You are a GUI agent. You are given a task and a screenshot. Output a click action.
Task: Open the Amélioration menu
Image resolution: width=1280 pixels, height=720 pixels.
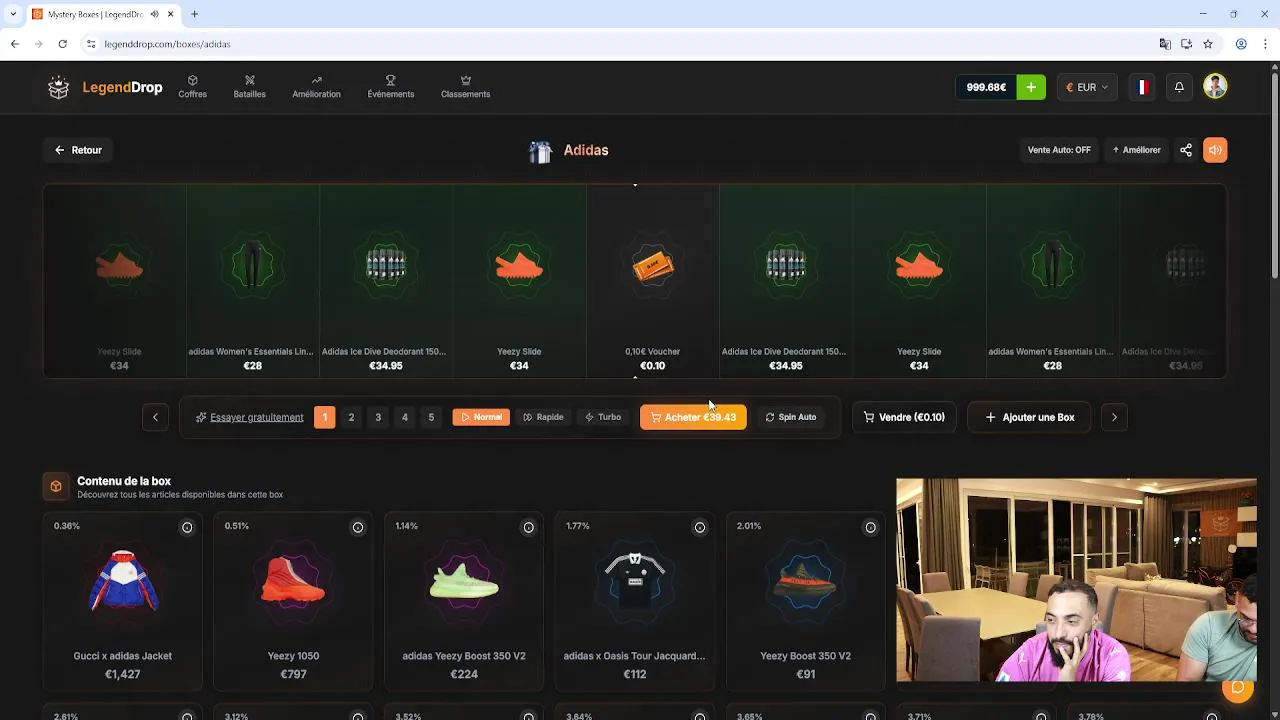click(316, 87)
